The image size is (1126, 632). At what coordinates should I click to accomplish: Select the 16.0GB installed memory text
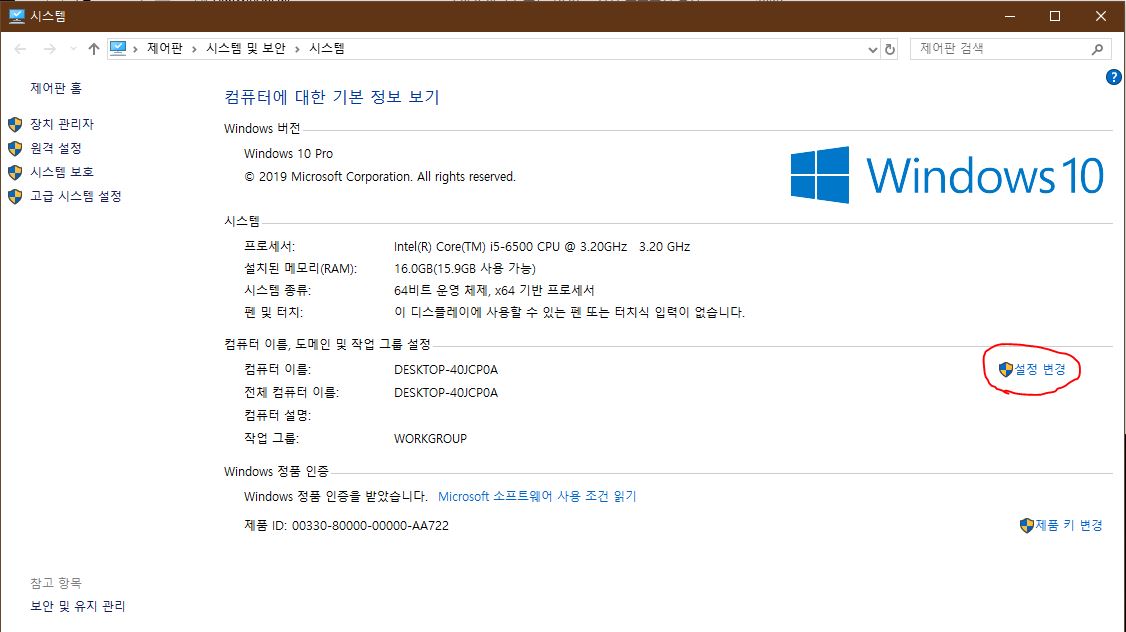(x=465, y=269)
